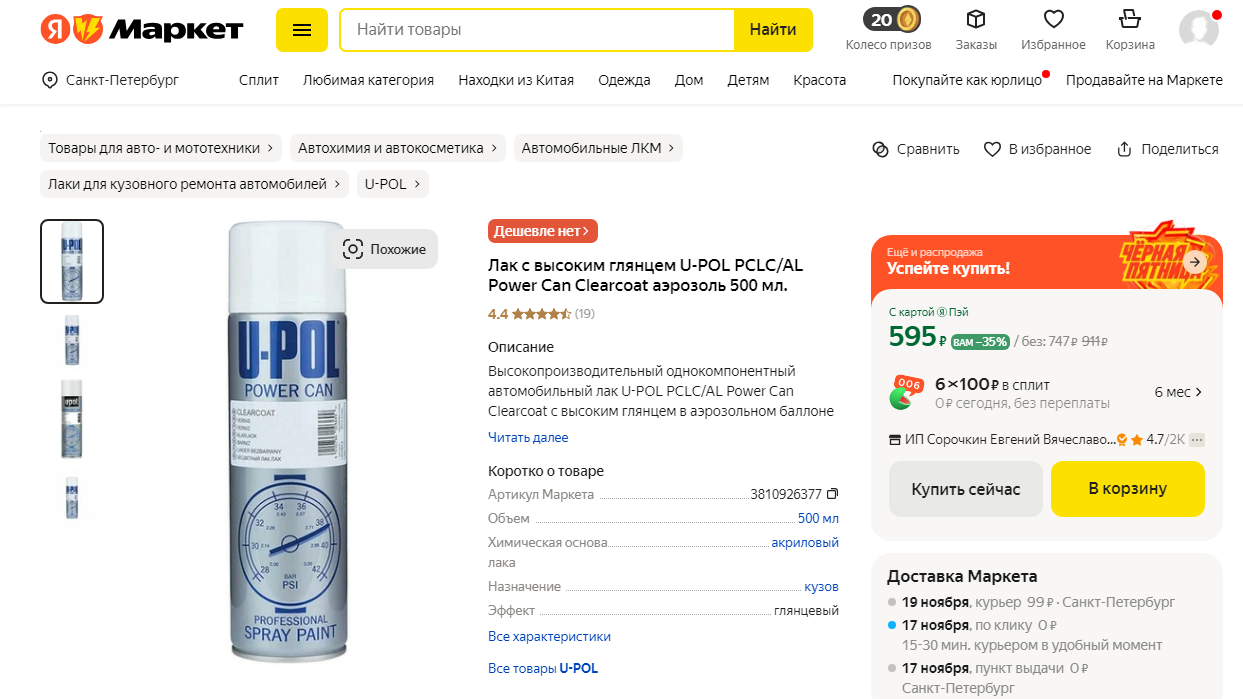Open the Одежда category menu

pyautogui.click(x=624, y=80)
